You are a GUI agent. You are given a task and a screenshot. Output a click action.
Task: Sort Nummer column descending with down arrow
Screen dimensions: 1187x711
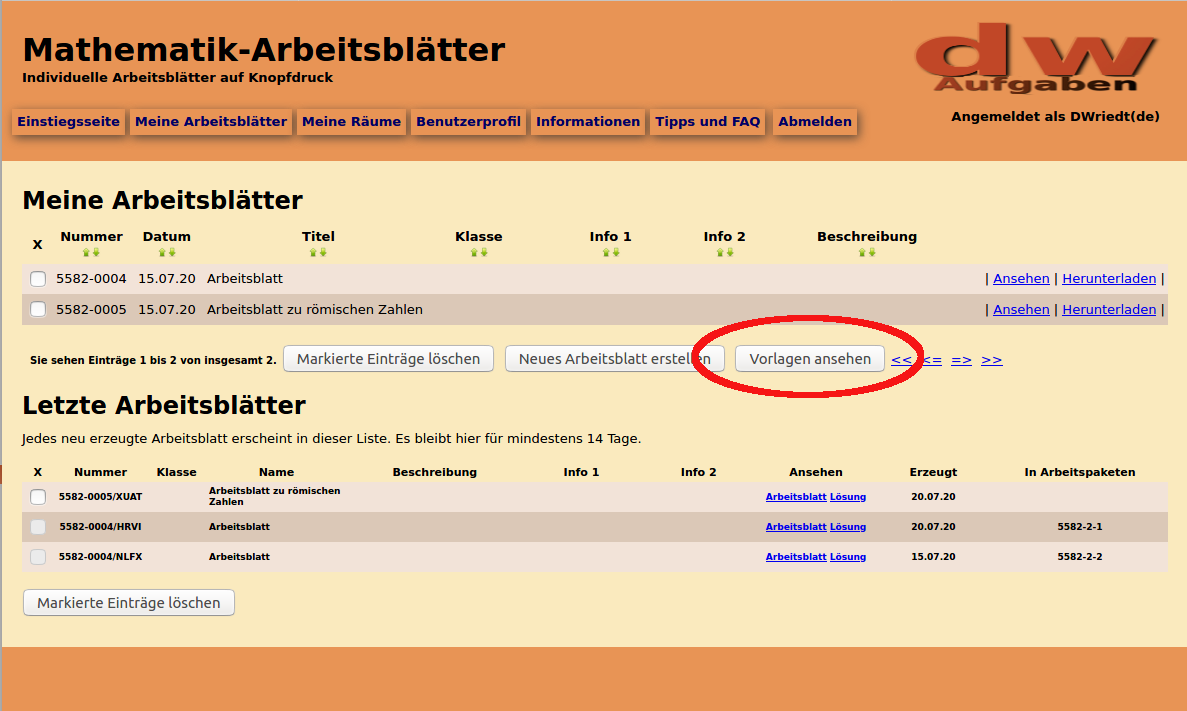pyautogui.click(x=96, y=252)
